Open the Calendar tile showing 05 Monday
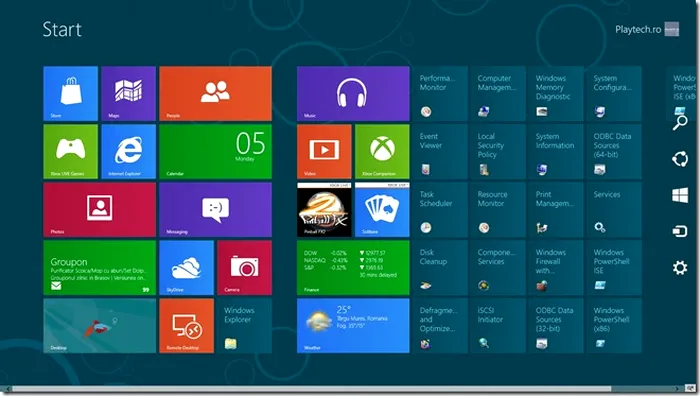700x396 pixels. 215,151
